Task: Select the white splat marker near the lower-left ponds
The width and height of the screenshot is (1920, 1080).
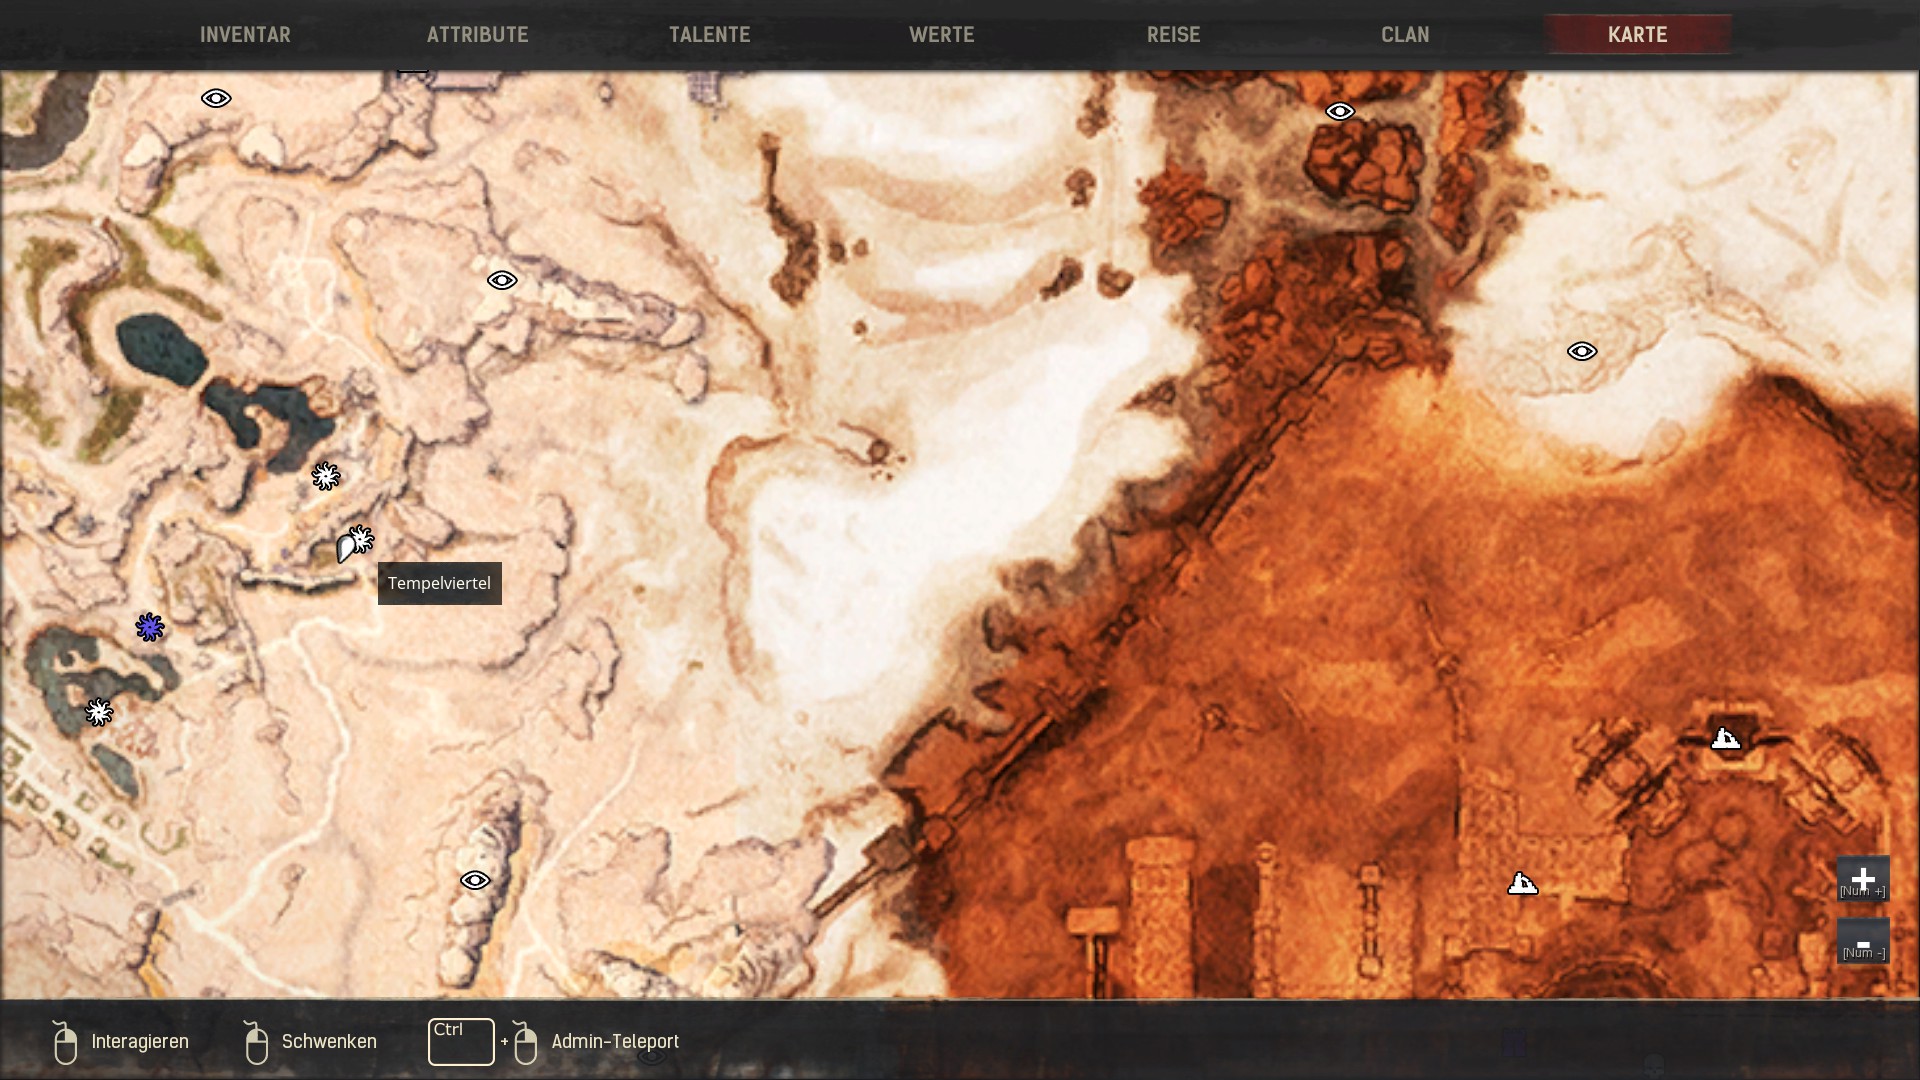Action: click(x=98, y=712)
